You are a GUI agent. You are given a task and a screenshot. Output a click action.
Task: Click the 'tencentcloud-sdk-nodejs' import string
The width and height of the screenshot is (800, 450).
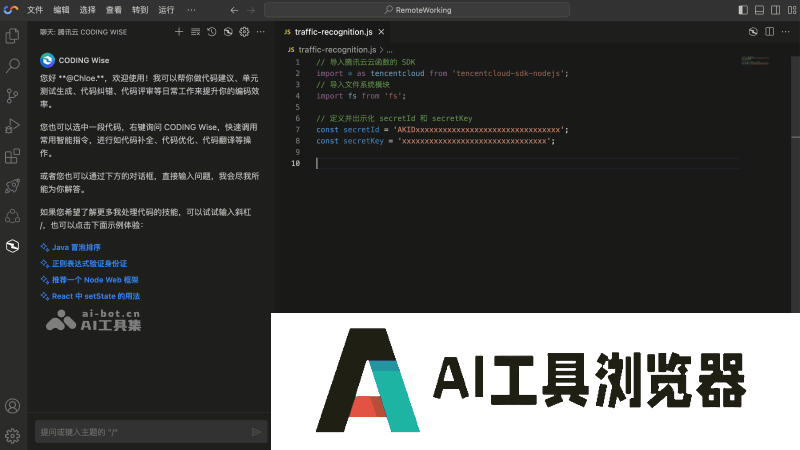point(508,73)
